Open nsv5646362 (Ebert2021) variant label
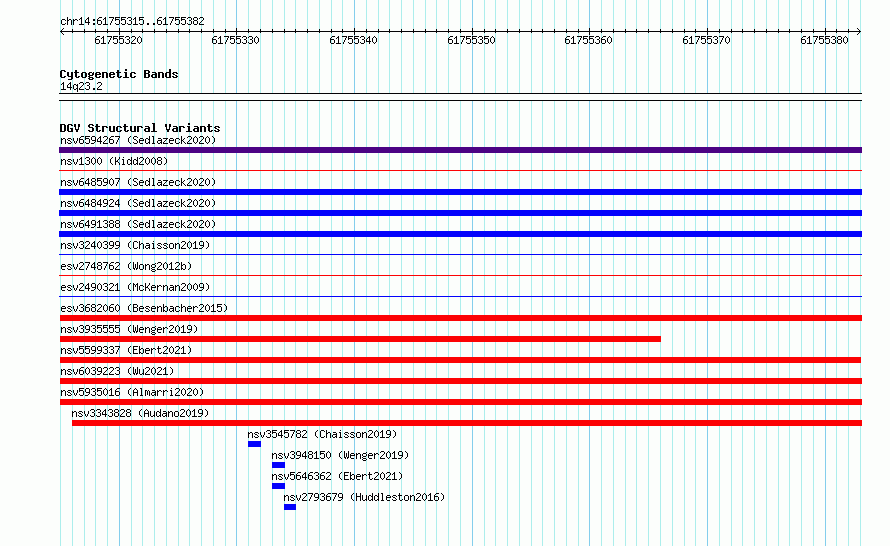 tap(337, 476)
